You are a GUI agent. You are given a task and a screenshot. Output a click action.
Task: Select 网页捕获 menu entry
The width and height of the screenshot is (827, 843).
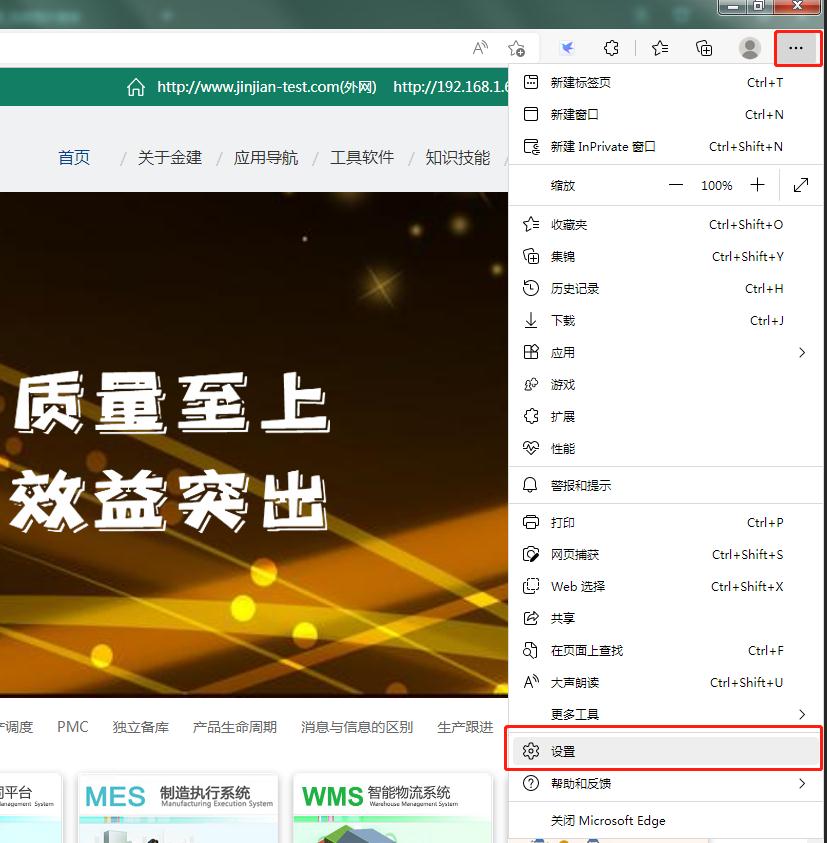pos(665,554)
